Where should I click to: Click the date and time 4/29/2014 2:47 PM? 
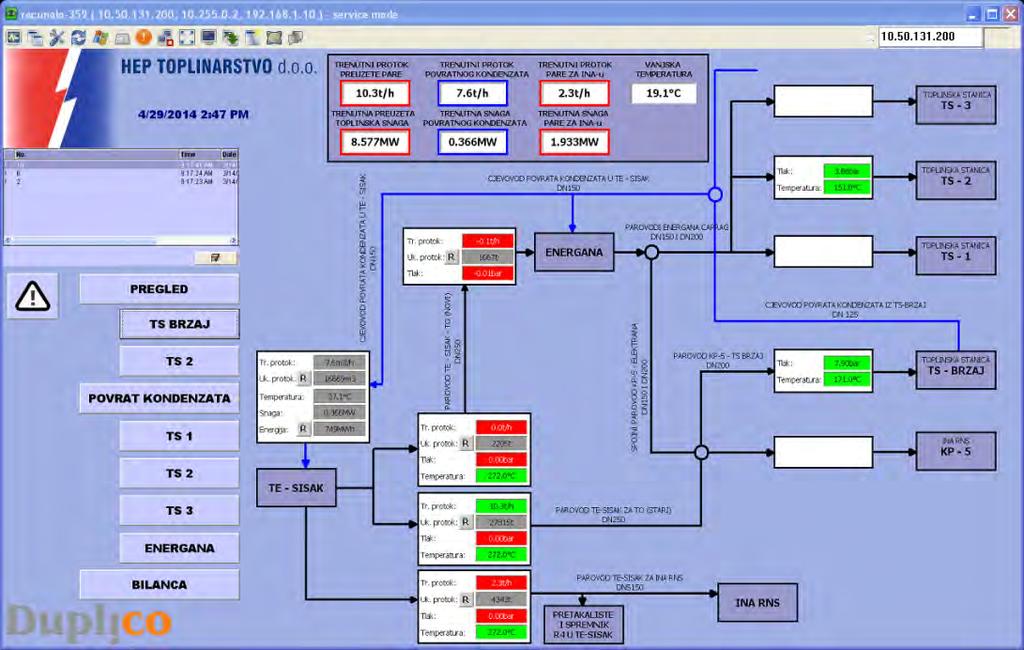(x=193, y=114)
